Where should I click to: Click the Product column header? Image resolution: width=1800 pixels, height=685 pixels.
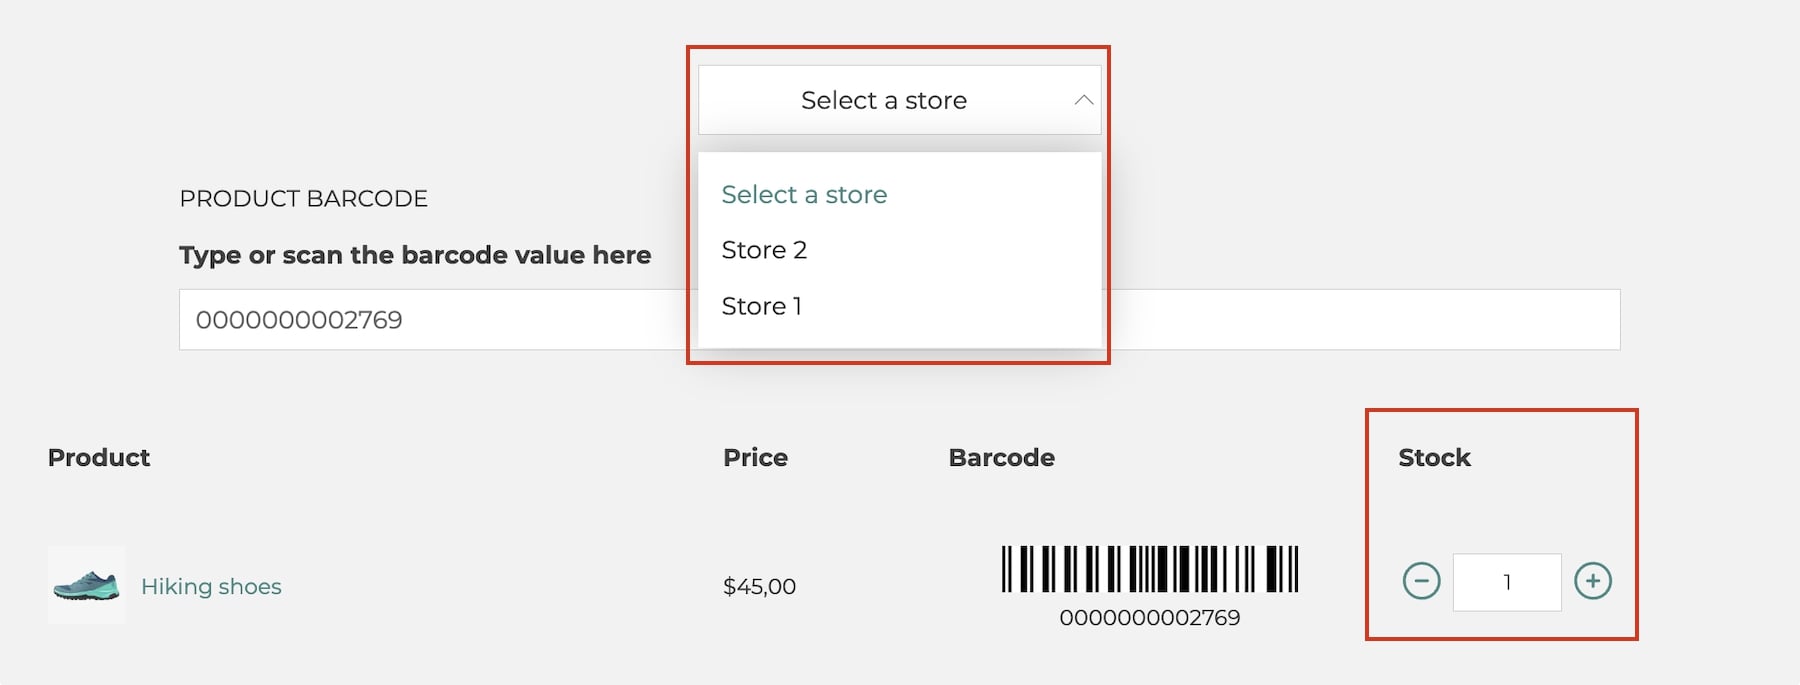point(99,458)
